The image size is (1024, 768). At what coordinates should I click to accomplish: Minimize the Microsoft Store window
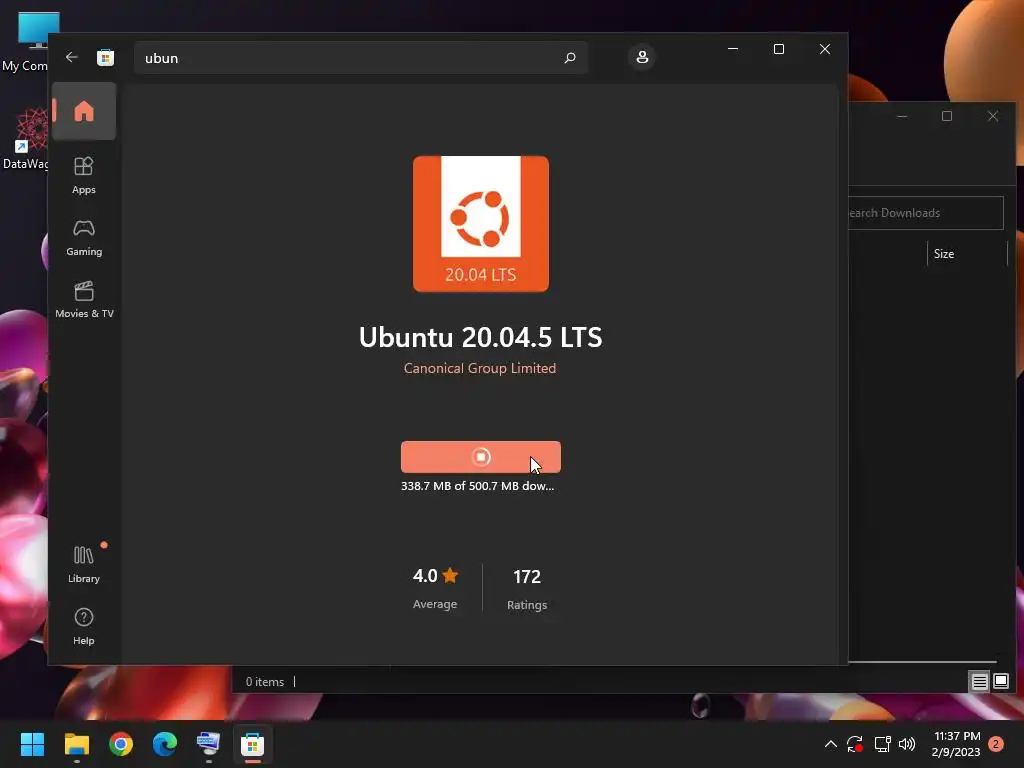(x=733, y=49)
